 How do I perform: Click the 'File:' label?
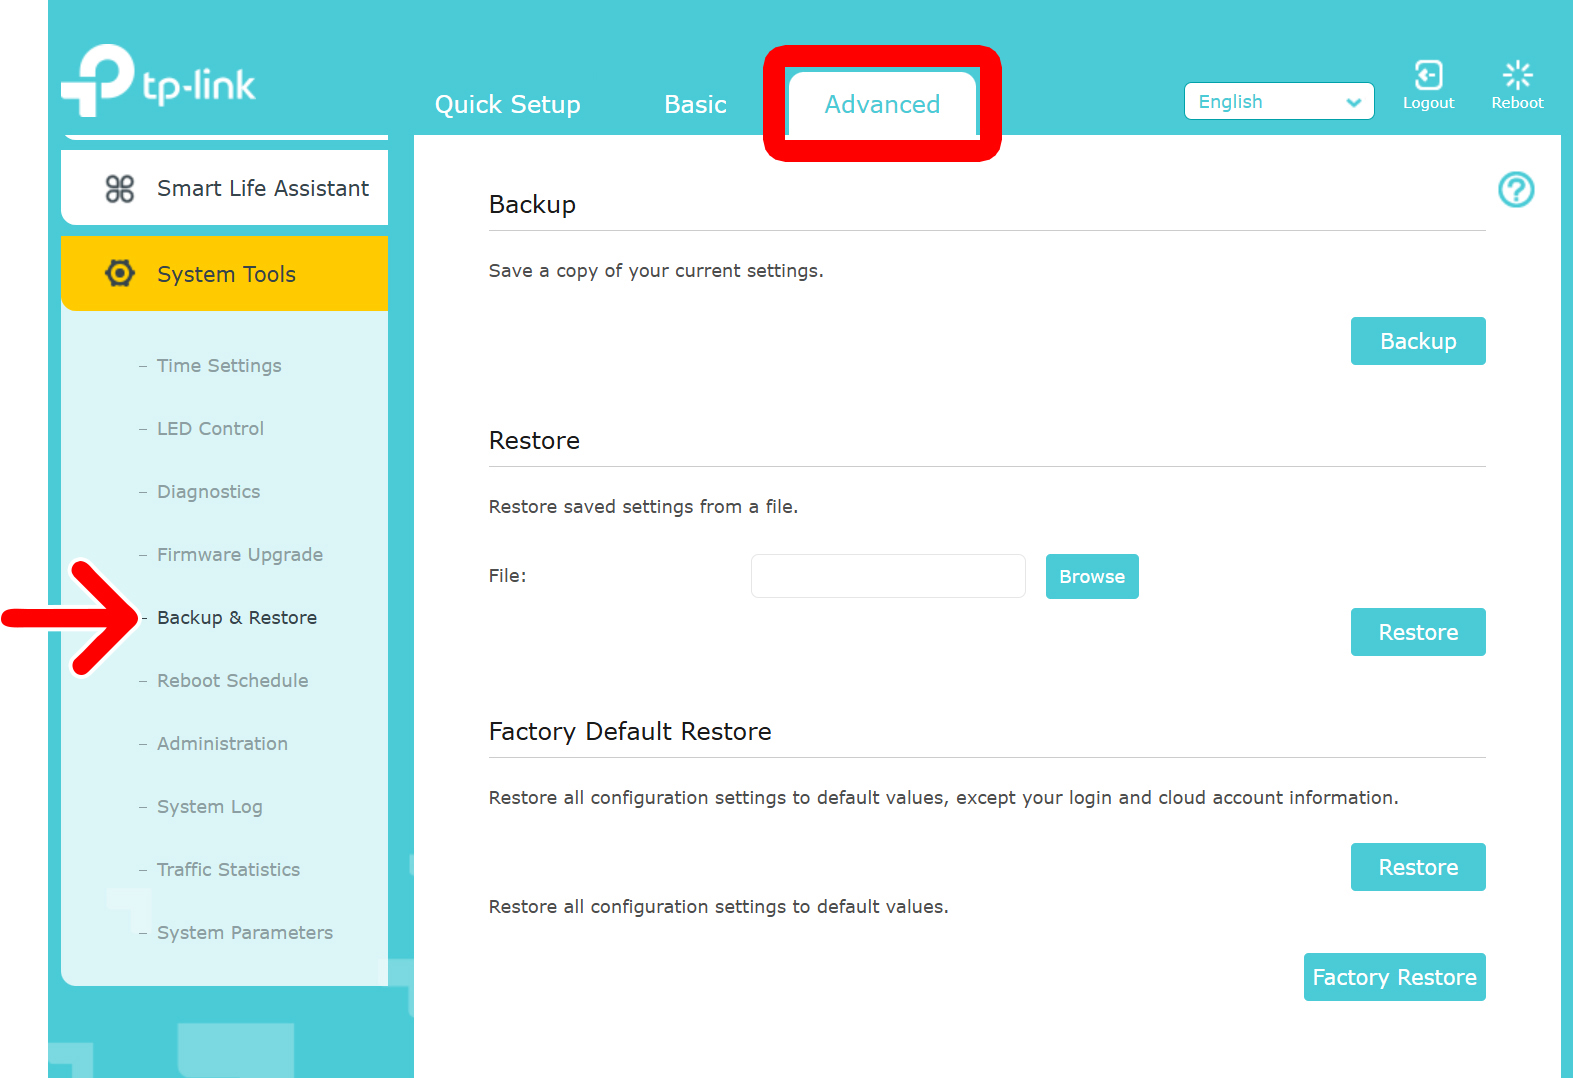pyautogui.click(x=507, y=576)
